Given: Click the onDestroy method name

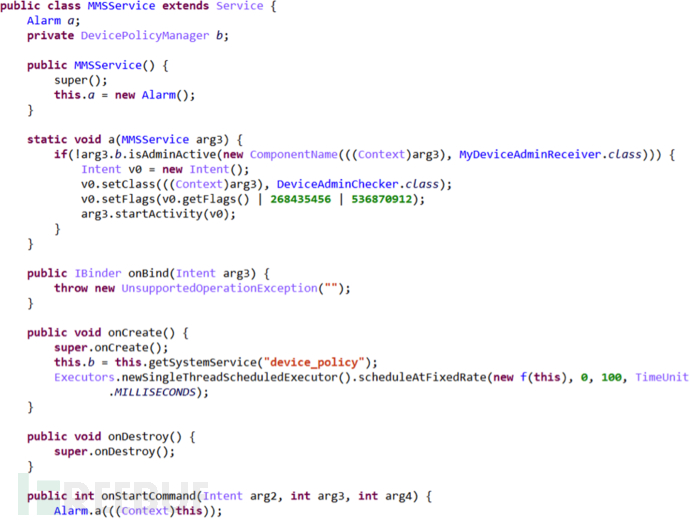Looking at the screenshot, I should (138, 437).
